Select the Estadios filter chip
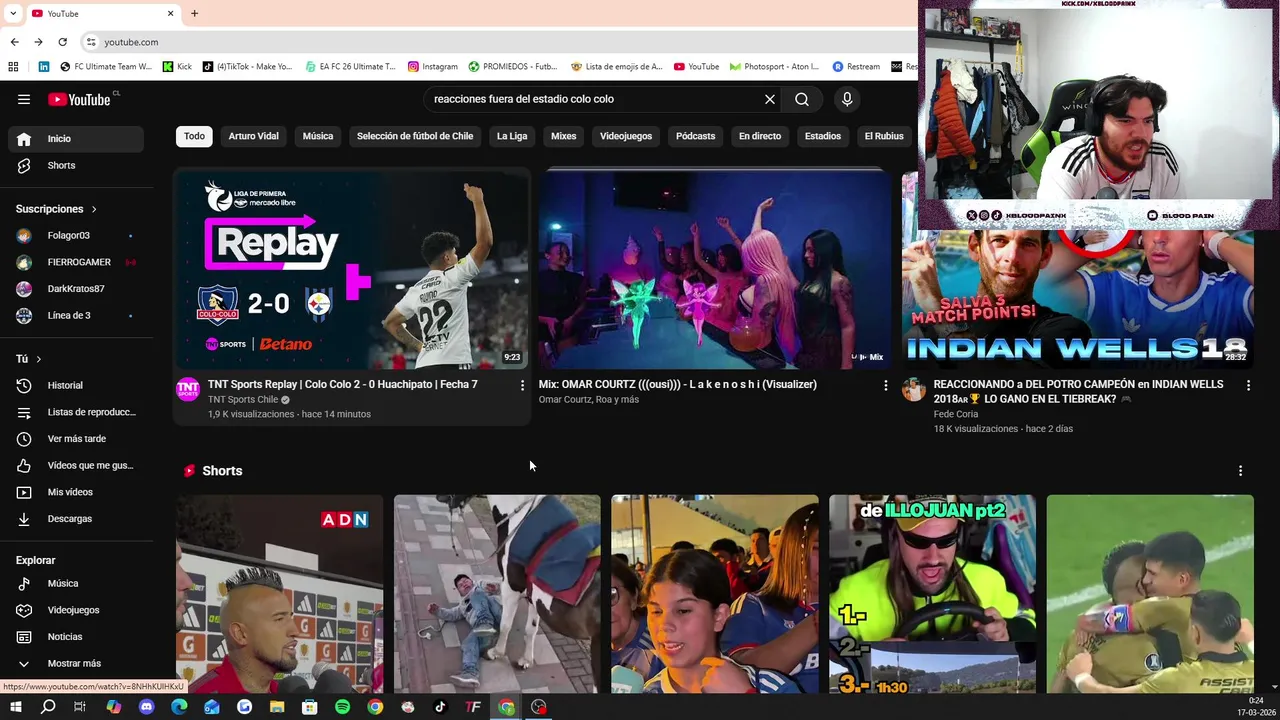Image resolution: width=1280 pixels, height=720 pixels. 823,136
